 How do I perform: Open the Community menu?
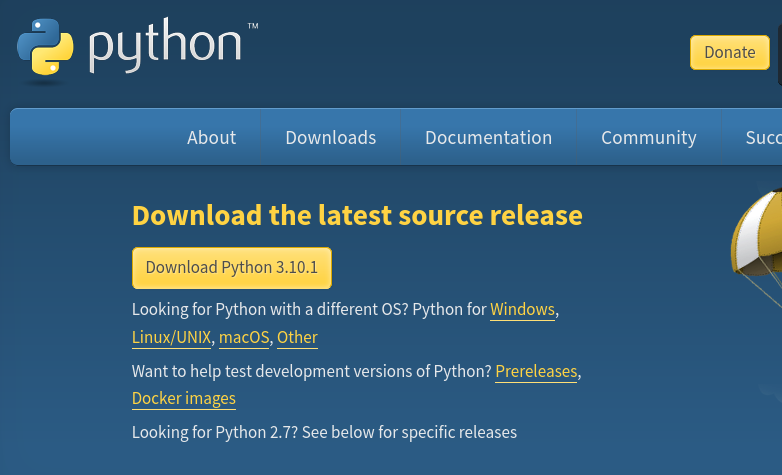649,137
